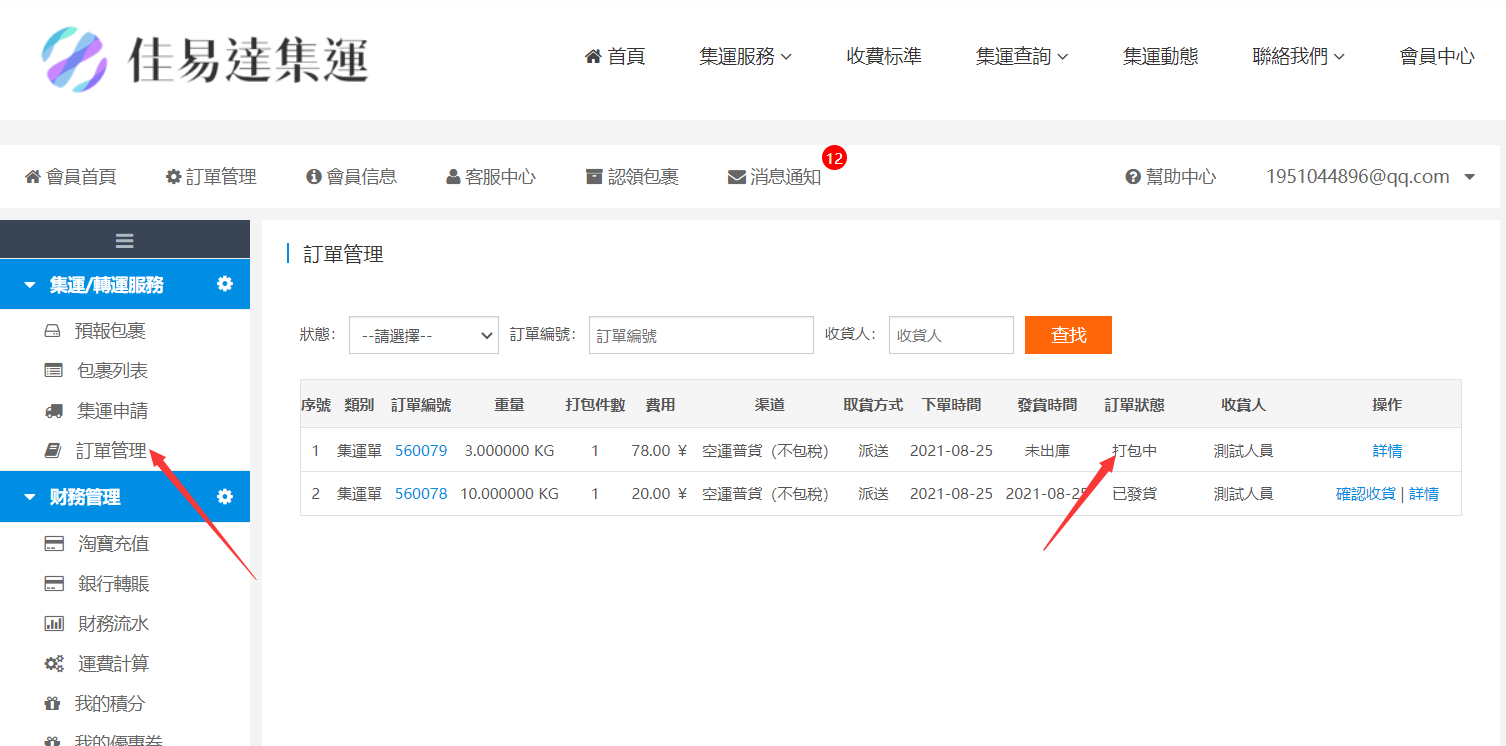This screenshot has height=746, width=1506.
Task: Open 包裹列表 in sidebar
Action: click(x=112, y=371)
